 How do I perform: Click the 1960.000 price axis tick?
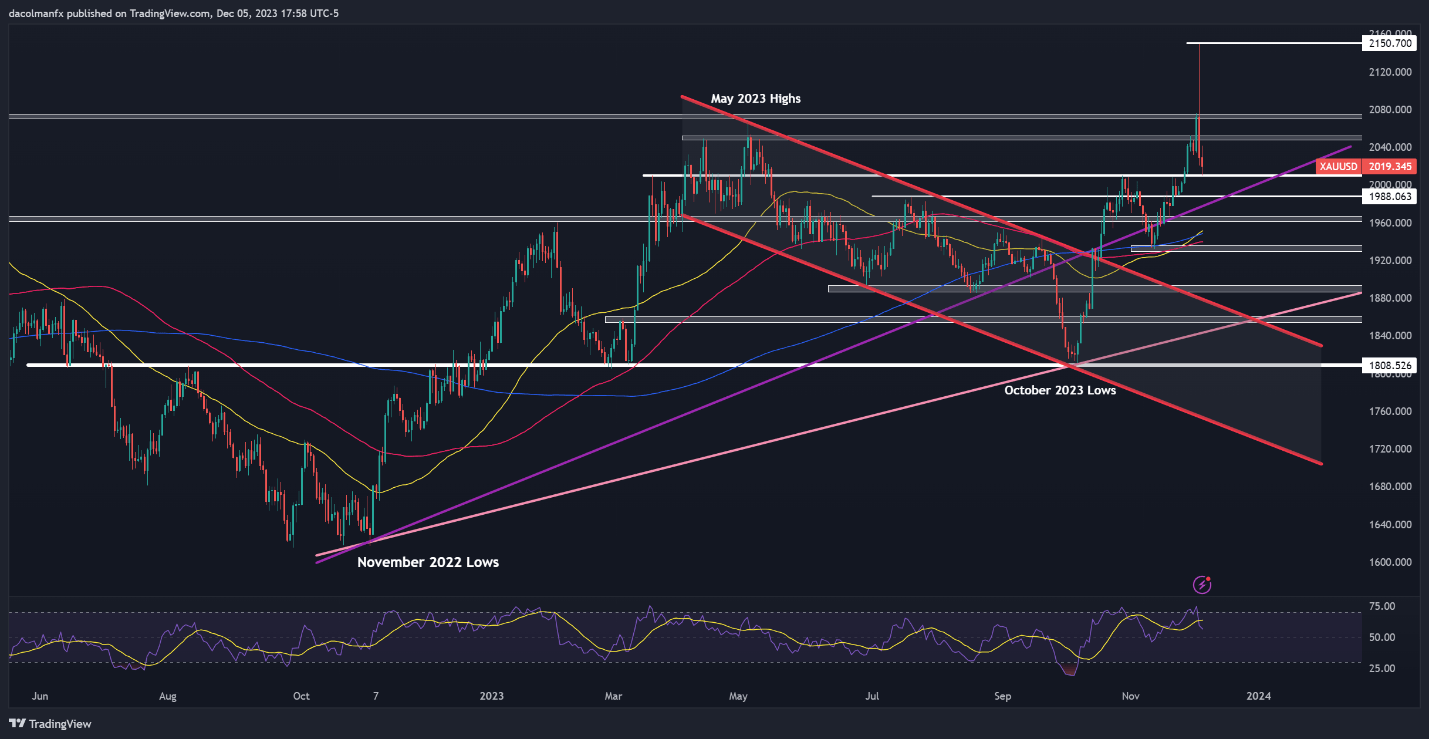pos(1391,223)
